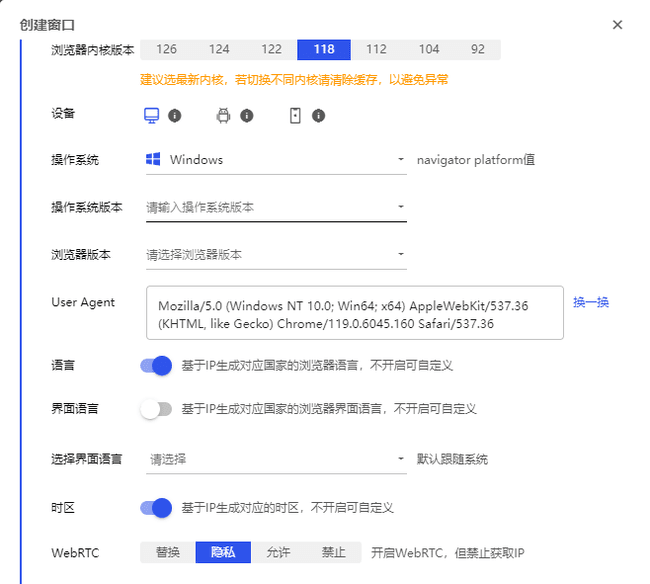Click 换一换 to regenerate User Agent
The width and height of the screenshot is (650, 584).
point(591,302)
